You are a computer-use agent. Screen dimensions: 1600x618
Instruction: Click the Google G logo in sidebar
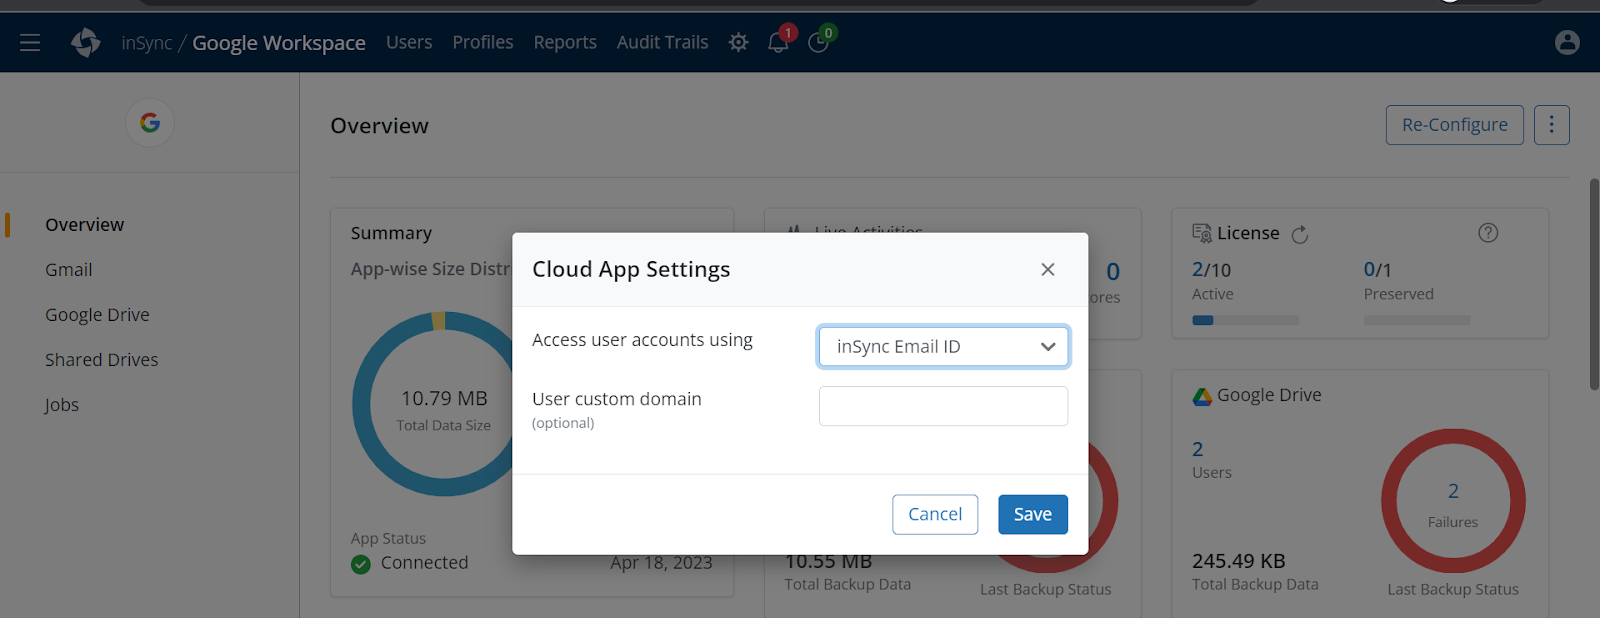pos(150,122)
